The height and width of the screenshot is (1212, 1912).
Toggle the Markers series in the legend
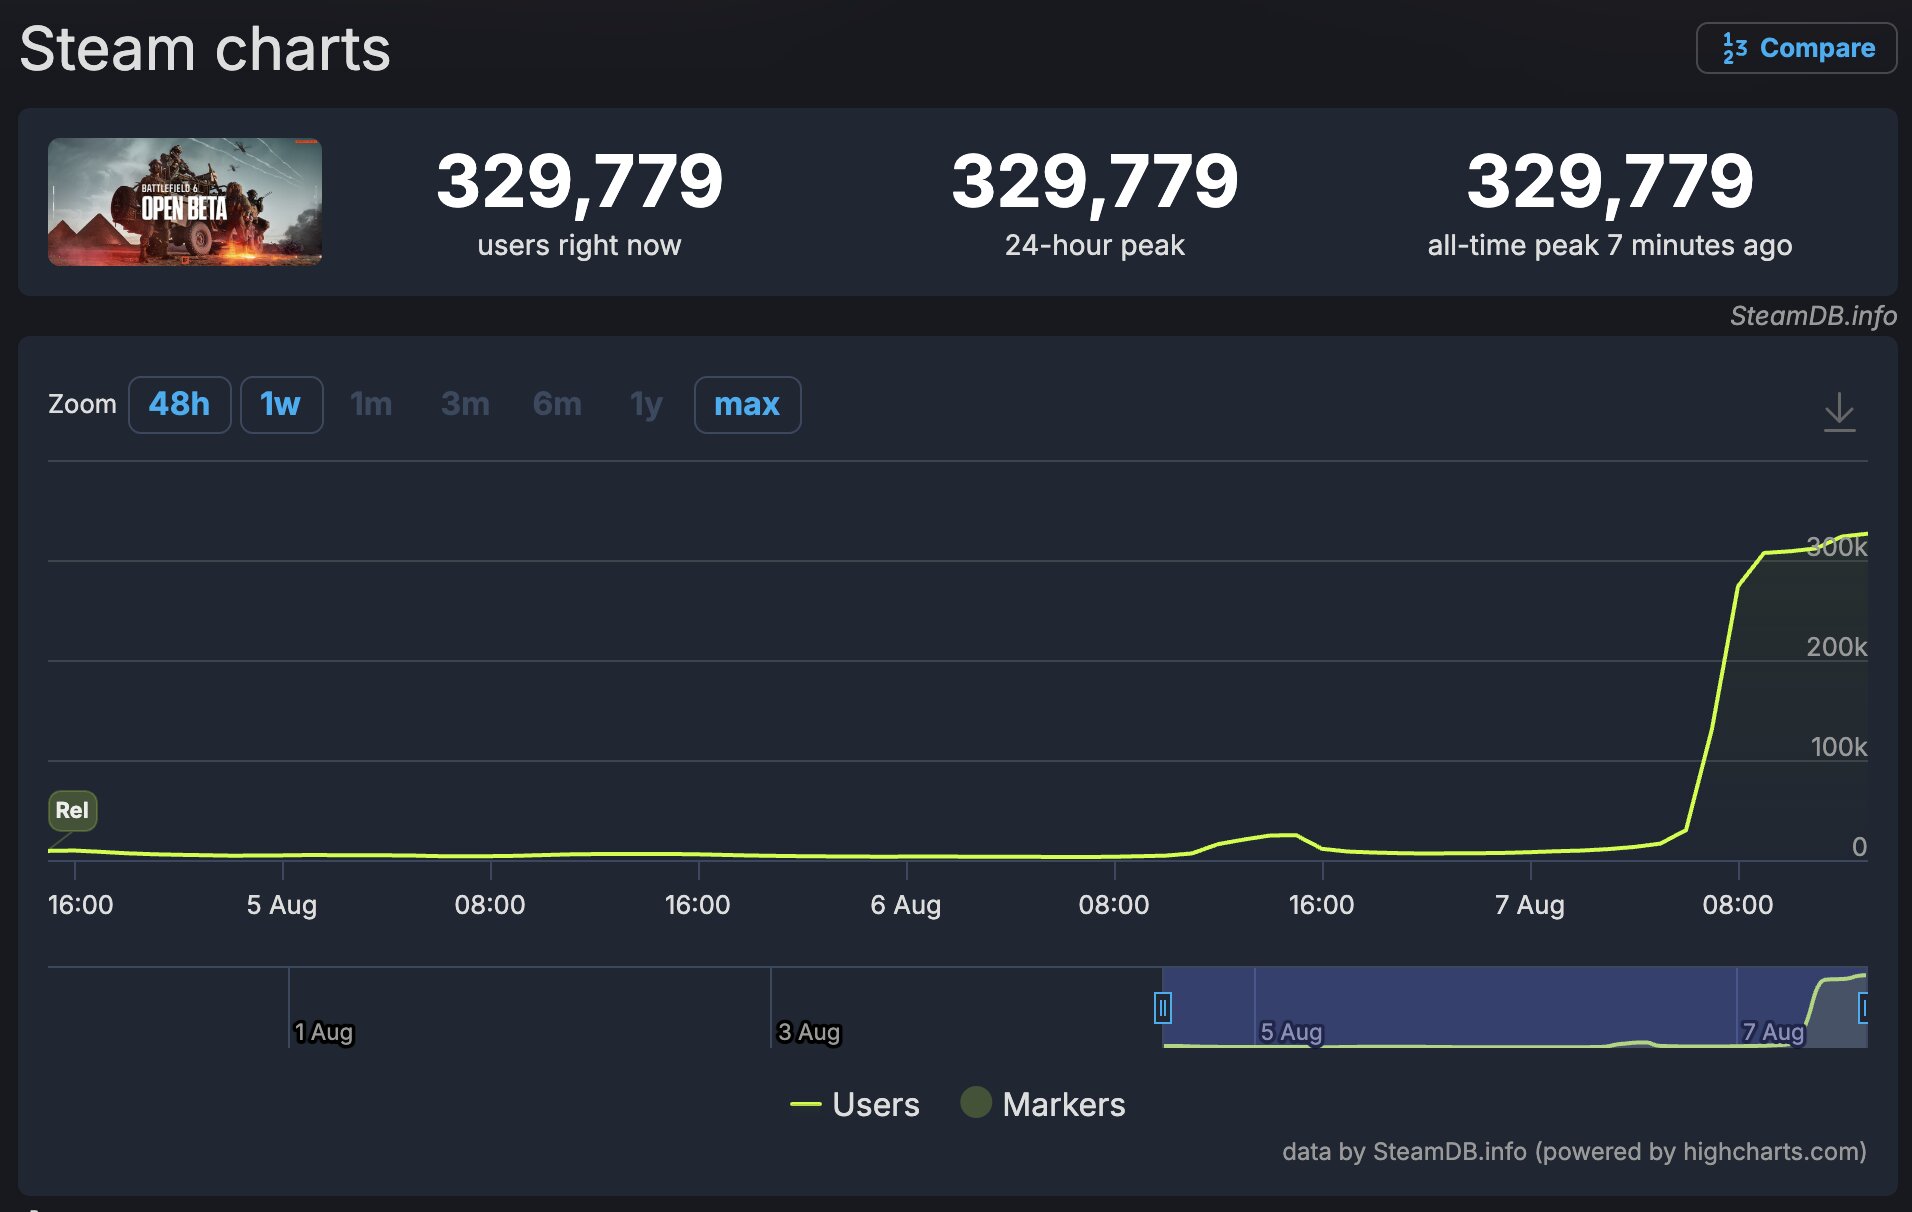point(1043,1104)
